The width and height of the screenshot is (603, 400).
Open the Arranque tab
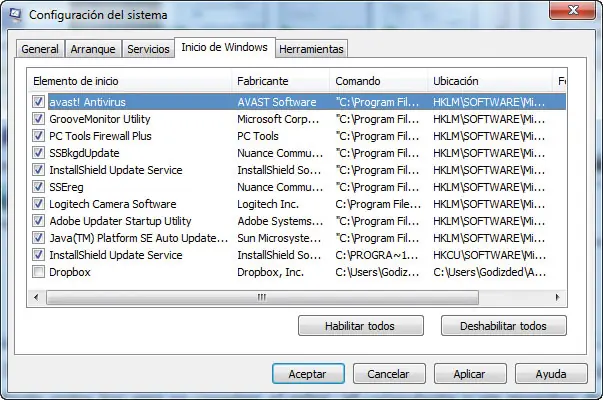pyautogui.click(x=93, y=49)
